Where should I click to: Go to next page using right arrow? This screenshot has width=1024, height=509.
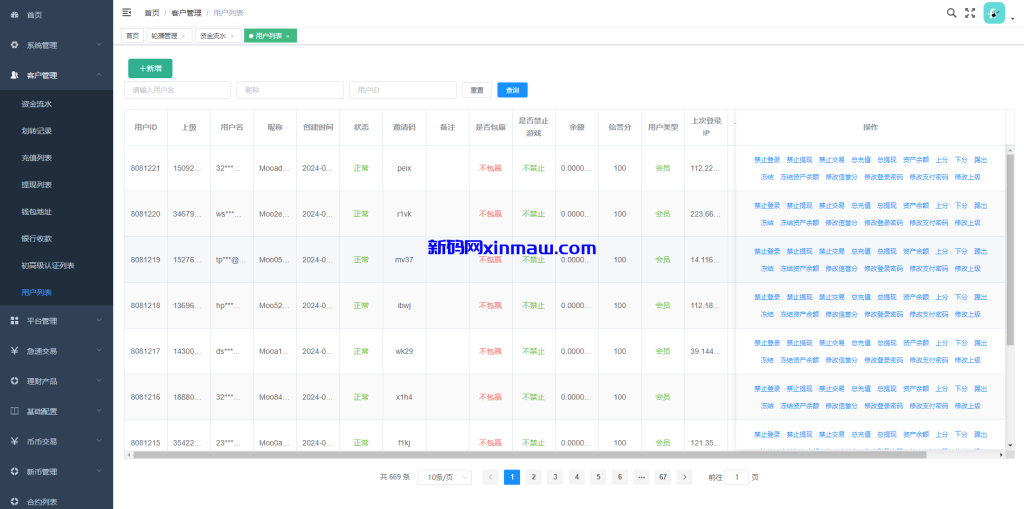pos(684,477)
